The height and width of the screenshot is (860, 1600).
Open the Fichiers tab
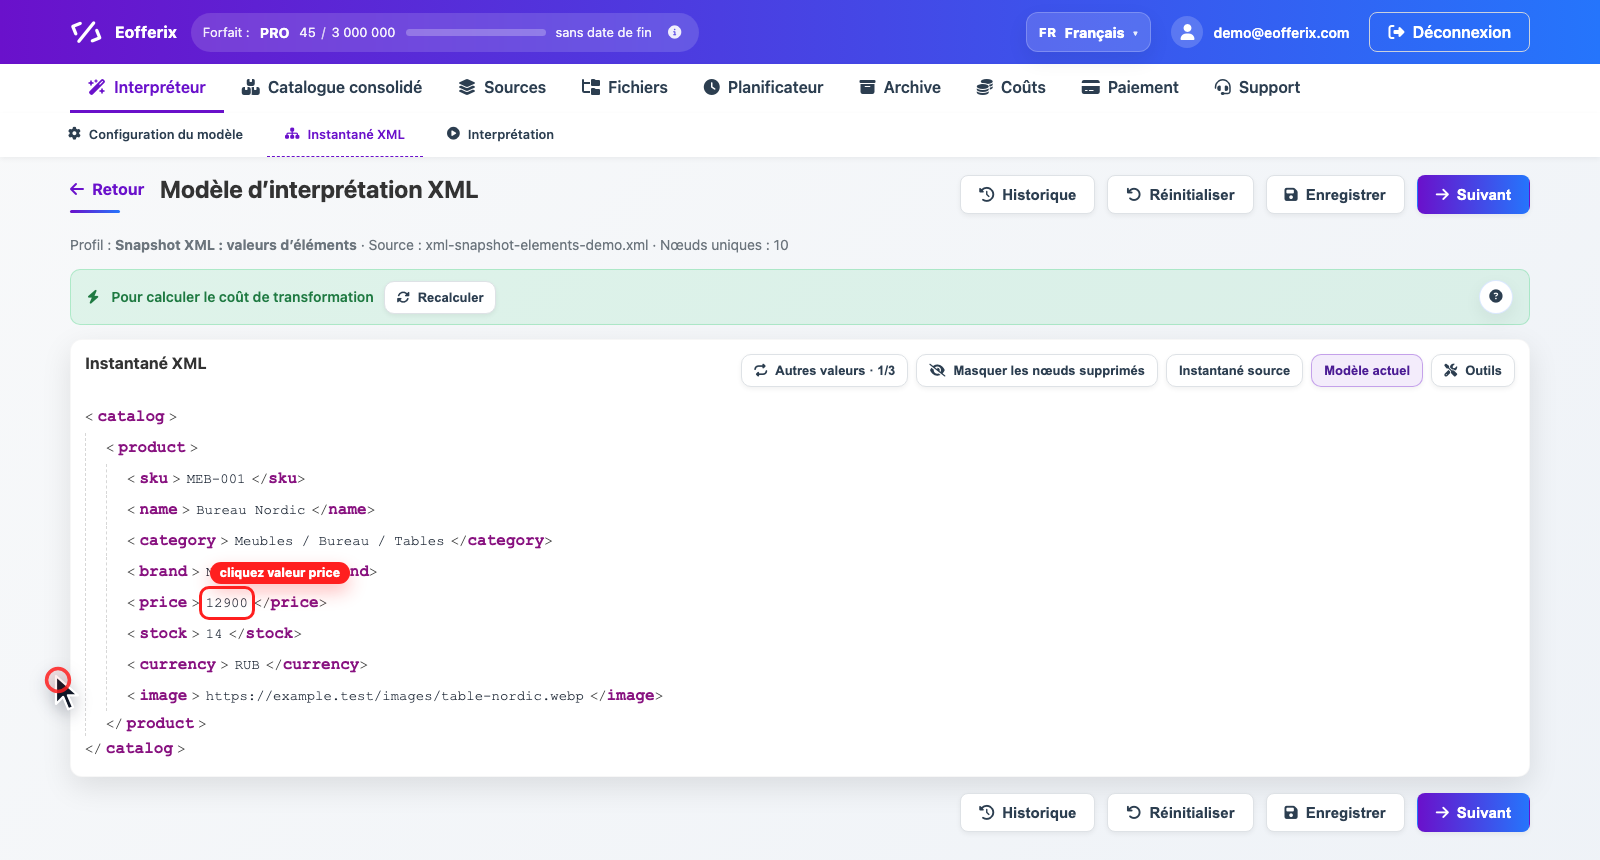[625, 87]
